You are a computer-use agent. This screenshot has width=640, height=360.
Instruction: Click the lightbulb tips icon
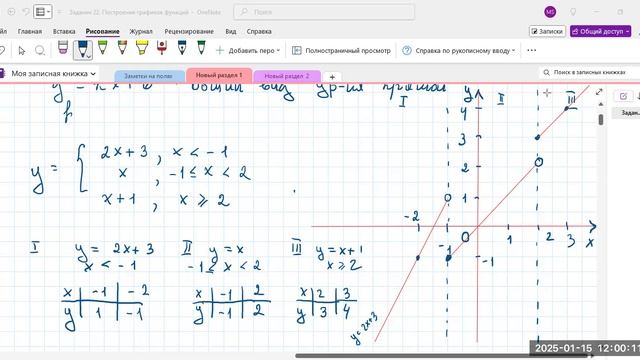573,12
